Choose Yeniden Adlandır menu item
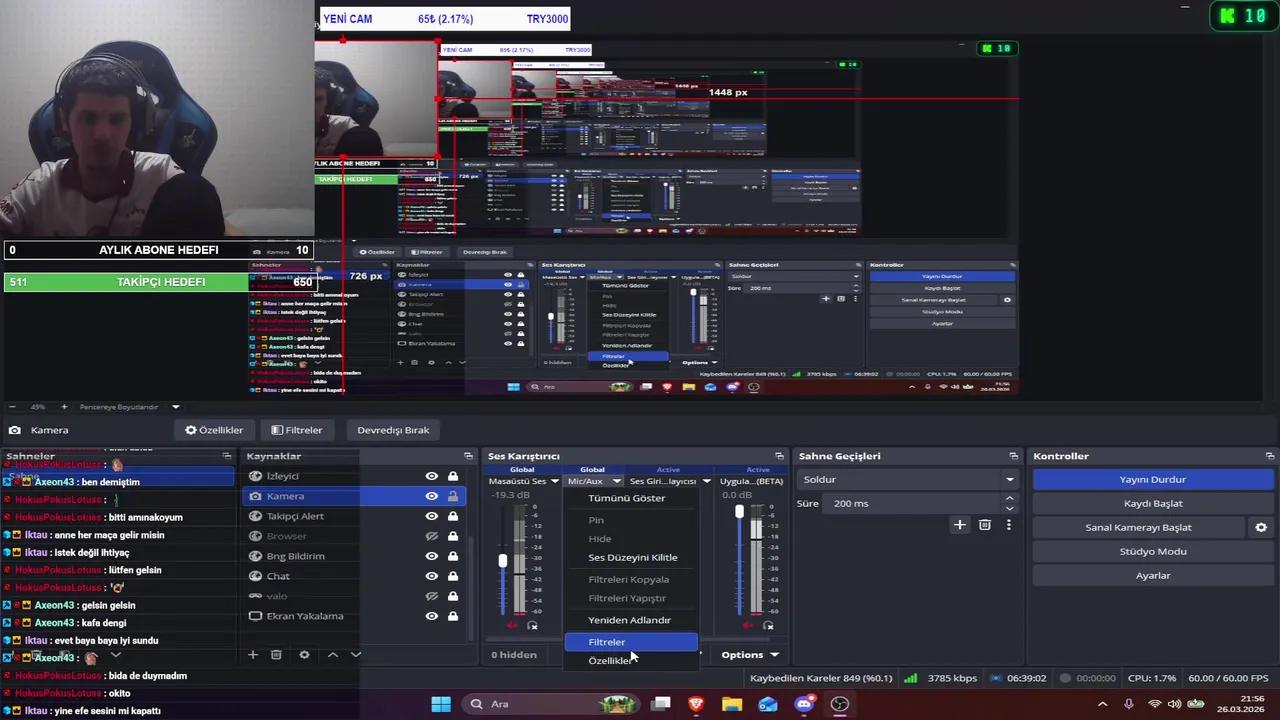Screen dimensions: 1280x720 point(630,620)
